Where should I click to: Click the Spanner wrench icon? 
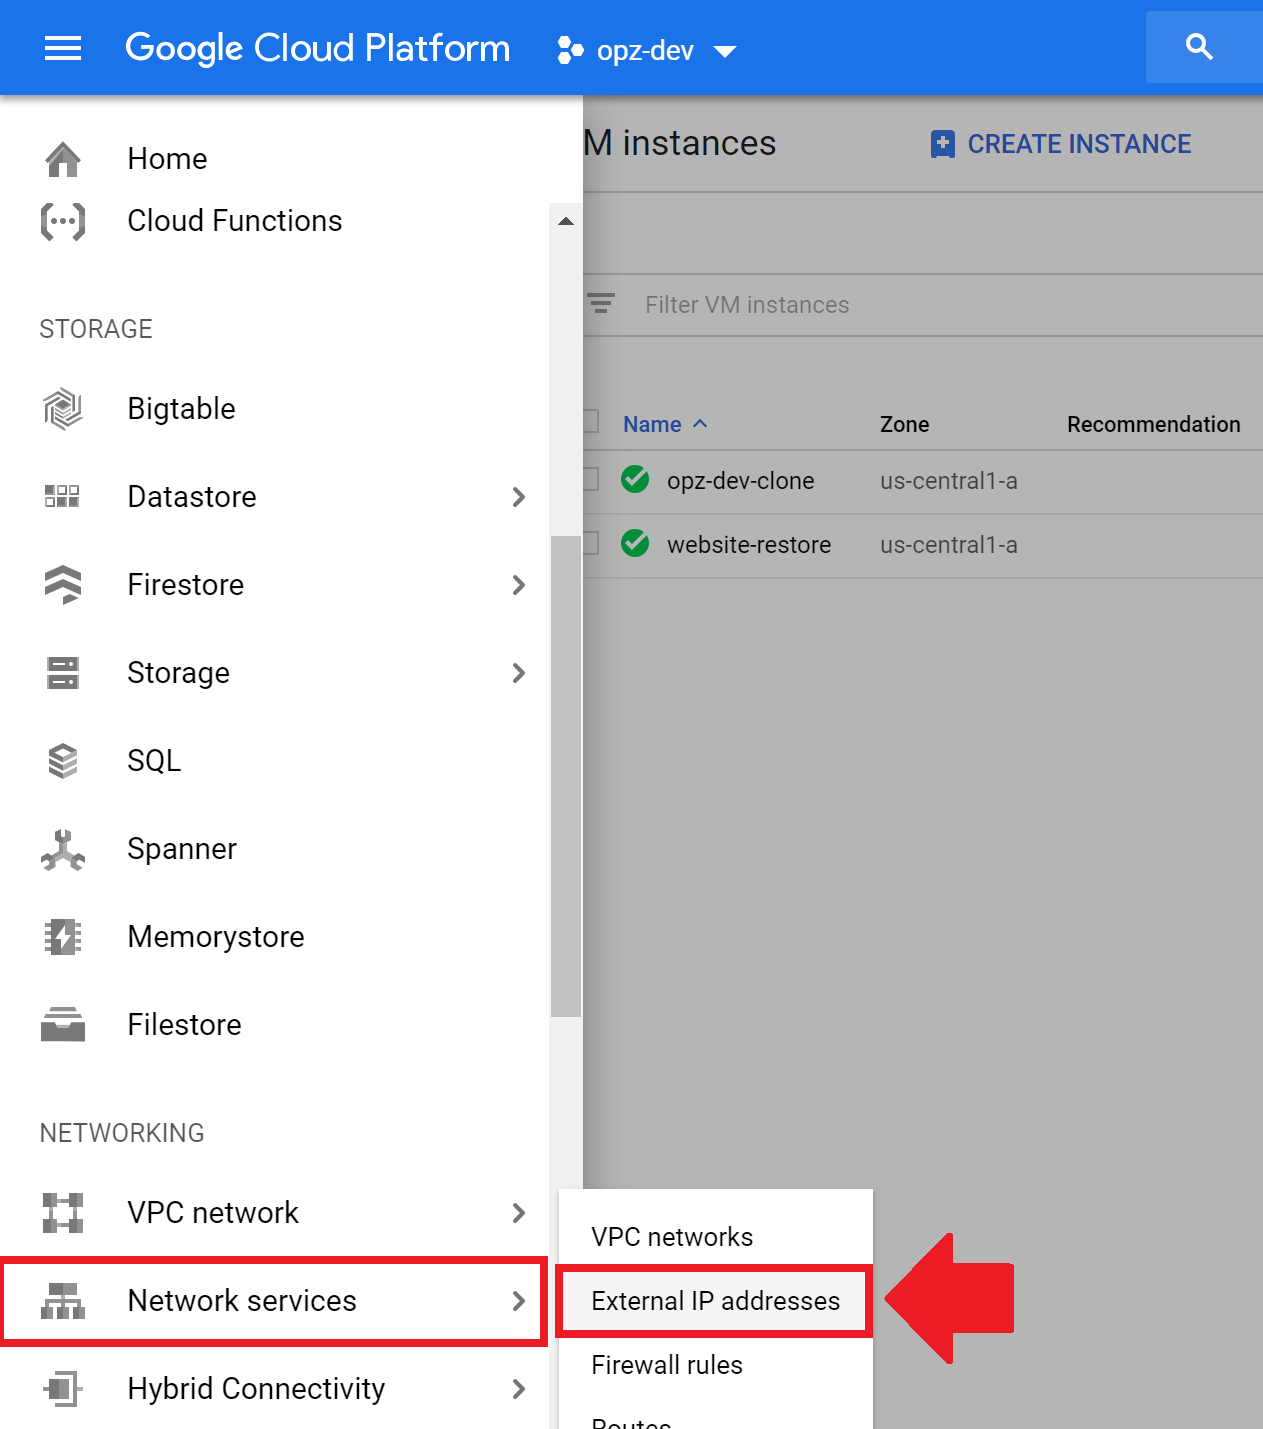63,849
